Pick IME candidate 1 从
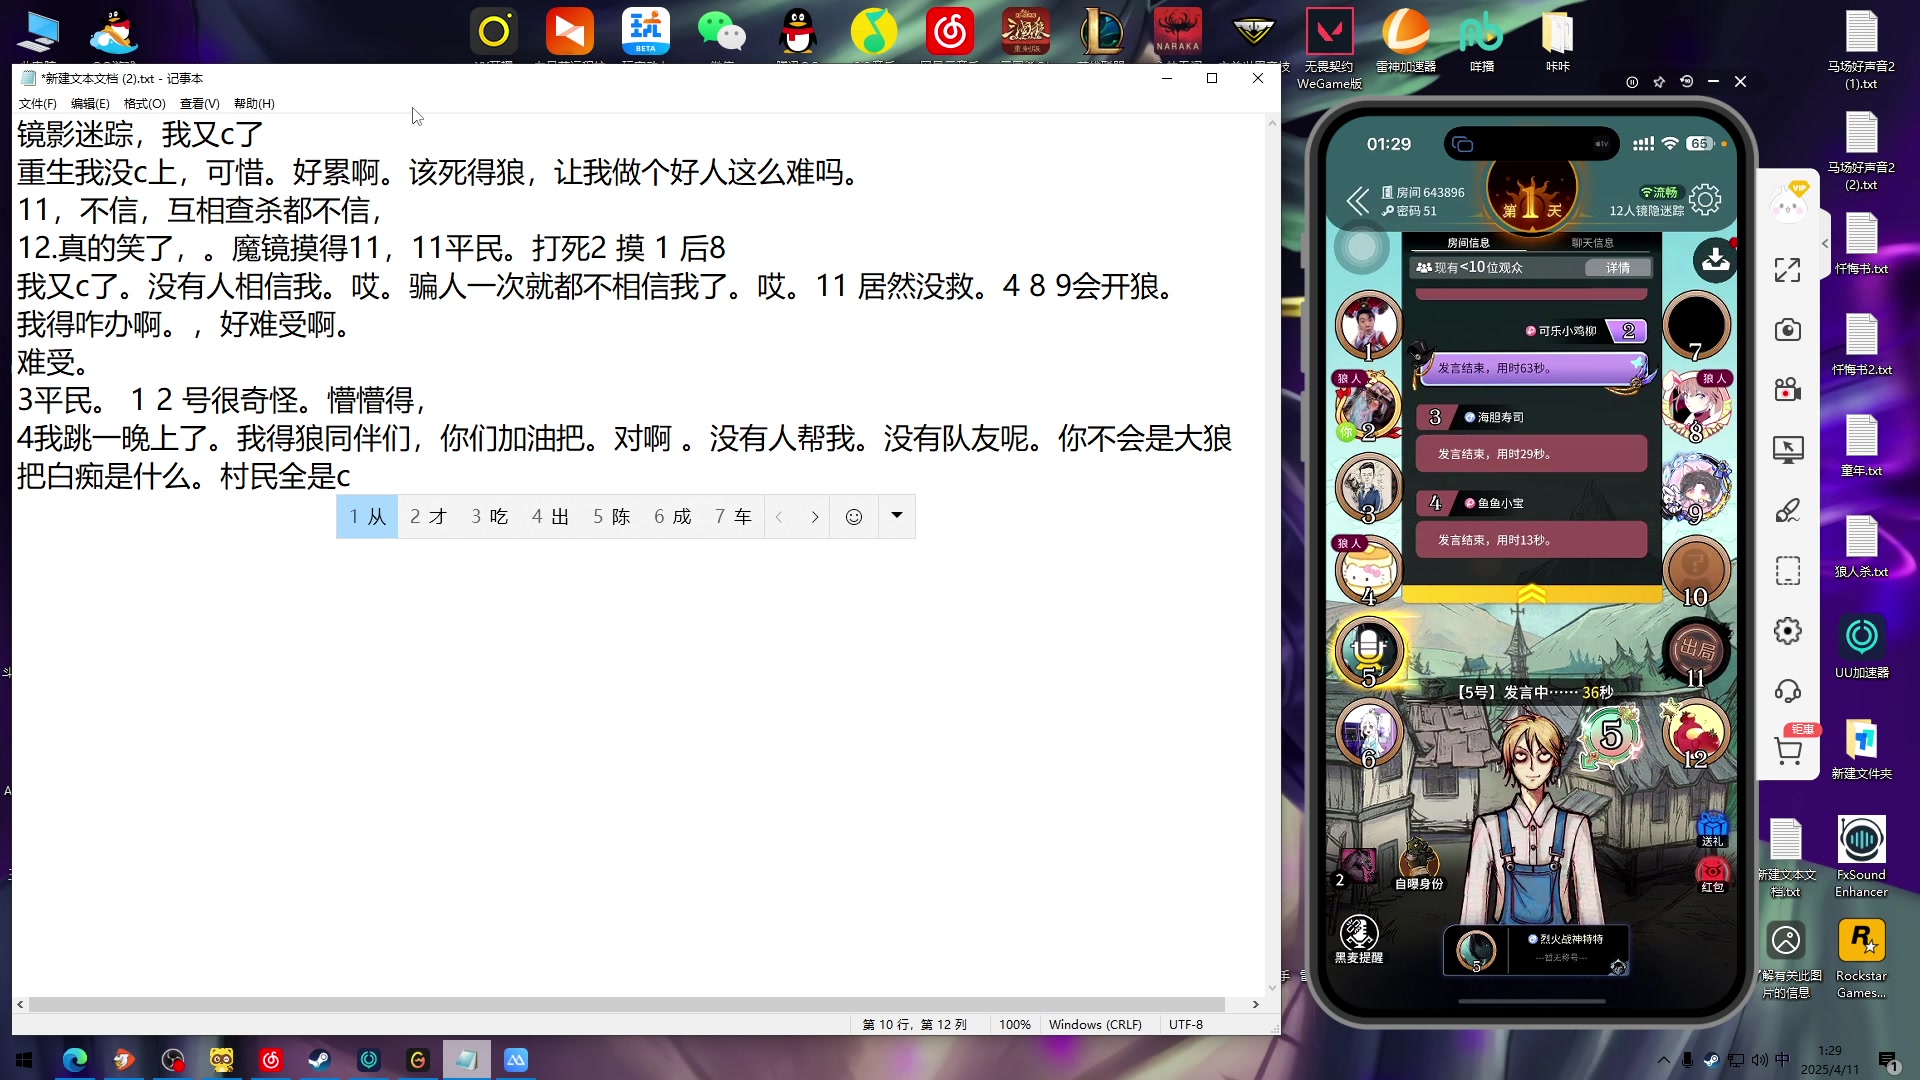 pos(367,517)
